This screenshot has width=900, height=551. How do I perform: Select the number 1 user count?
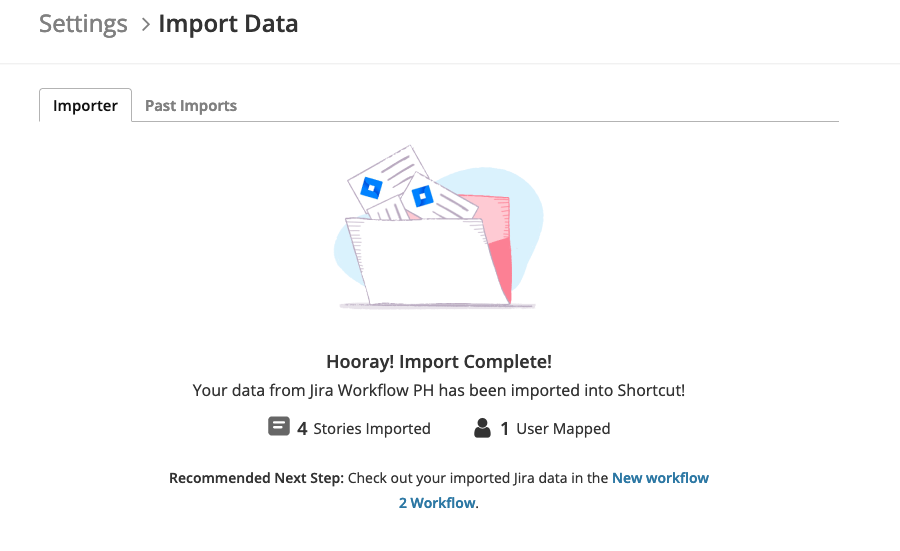tap(505, 429)
